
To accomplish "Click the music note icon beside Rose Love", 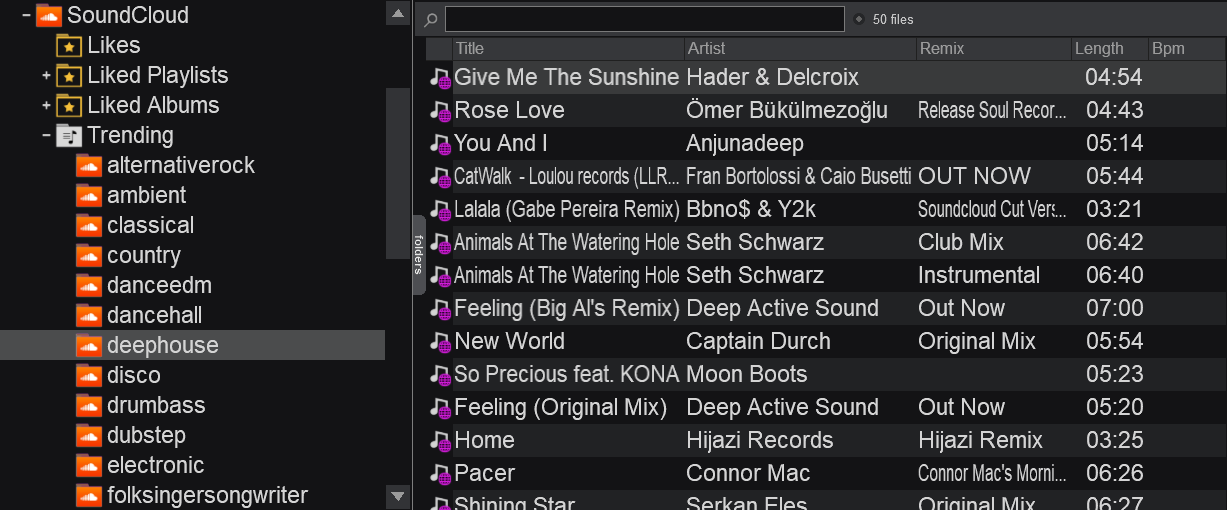I will pyautogui.click(x=440, y=110).
